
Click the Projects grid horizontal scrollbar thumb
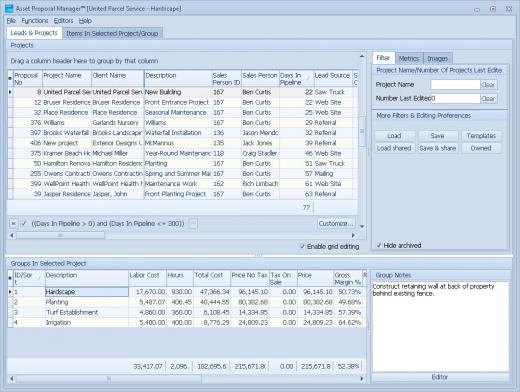click(x=60, y=235)
